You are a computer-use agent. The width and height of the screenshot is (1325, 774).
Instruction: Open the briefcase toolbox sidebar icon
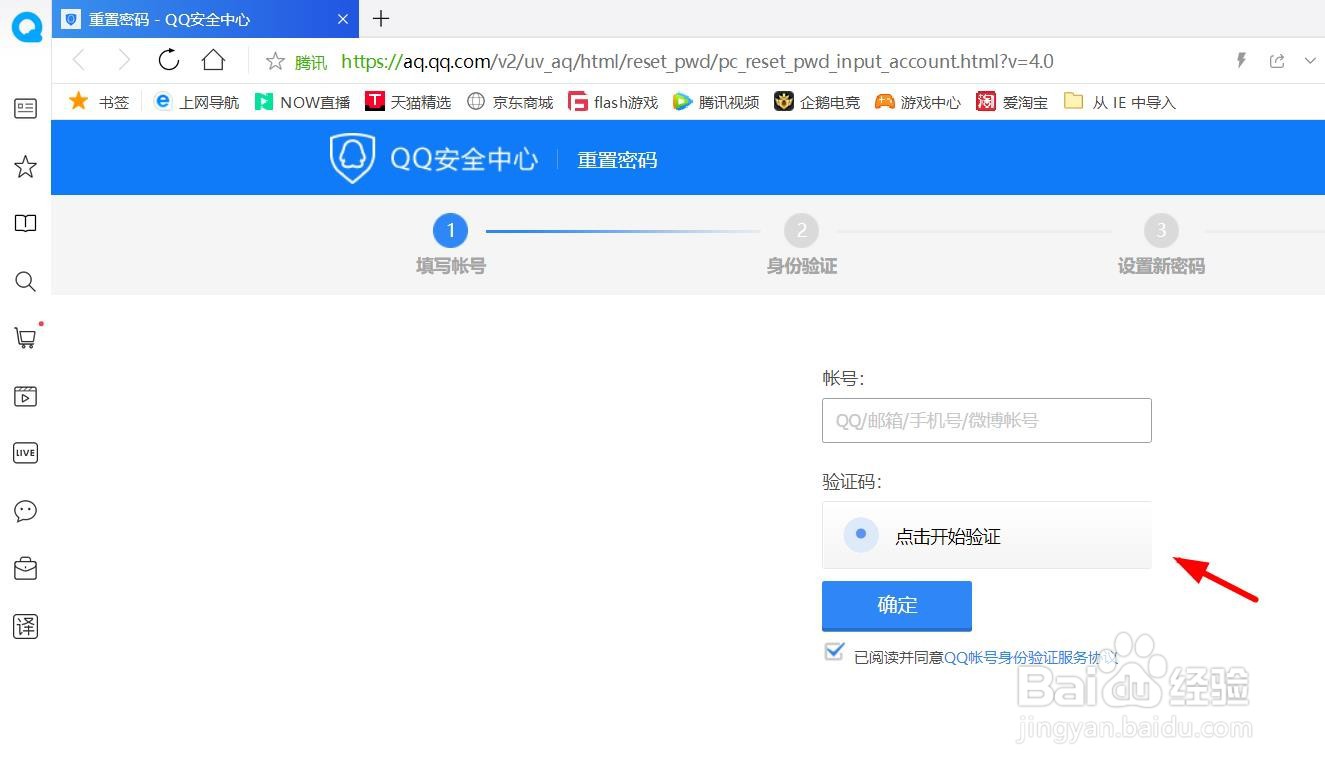click(x=25, y=569)
